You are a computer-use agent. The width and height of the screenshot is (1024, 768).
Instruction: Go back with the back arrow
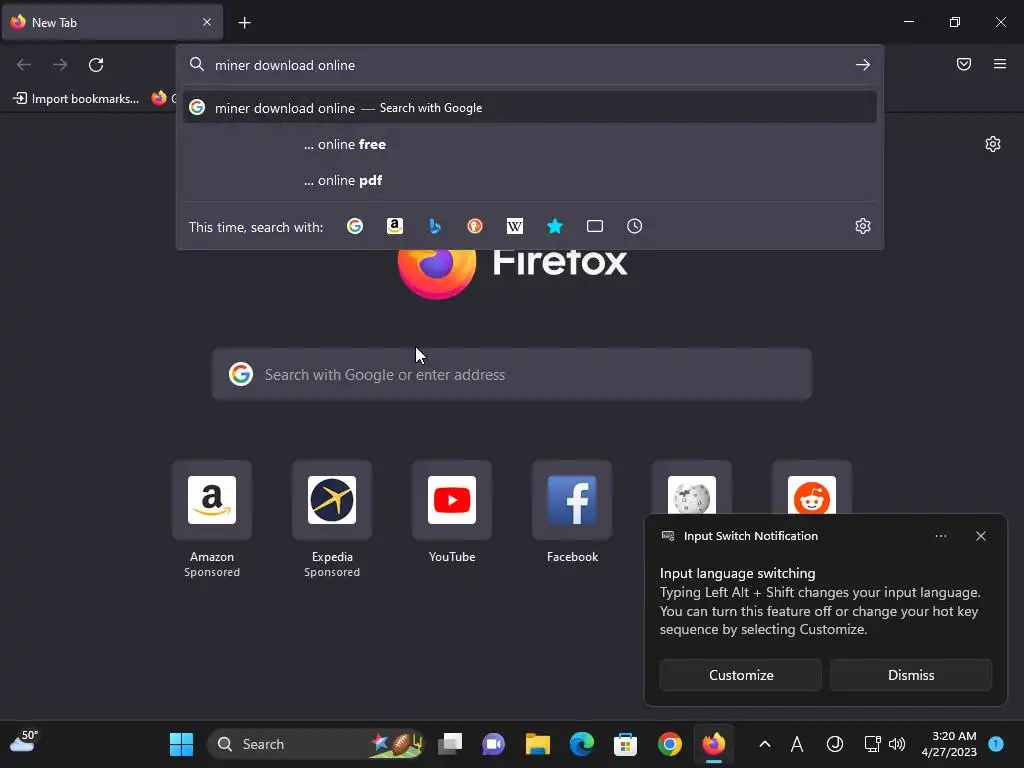tap(24, 65)
